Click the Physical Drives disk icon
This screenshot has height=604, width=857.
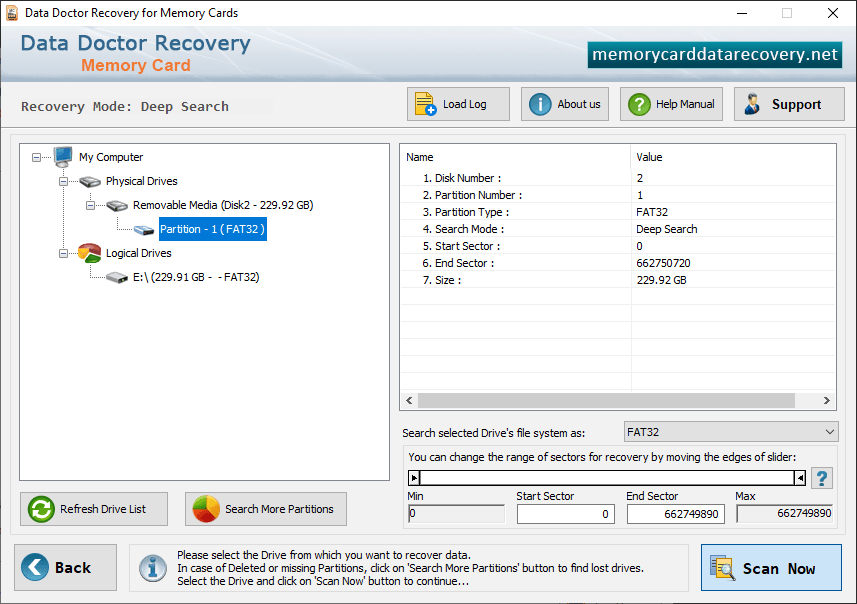click(x=90, y=181)
